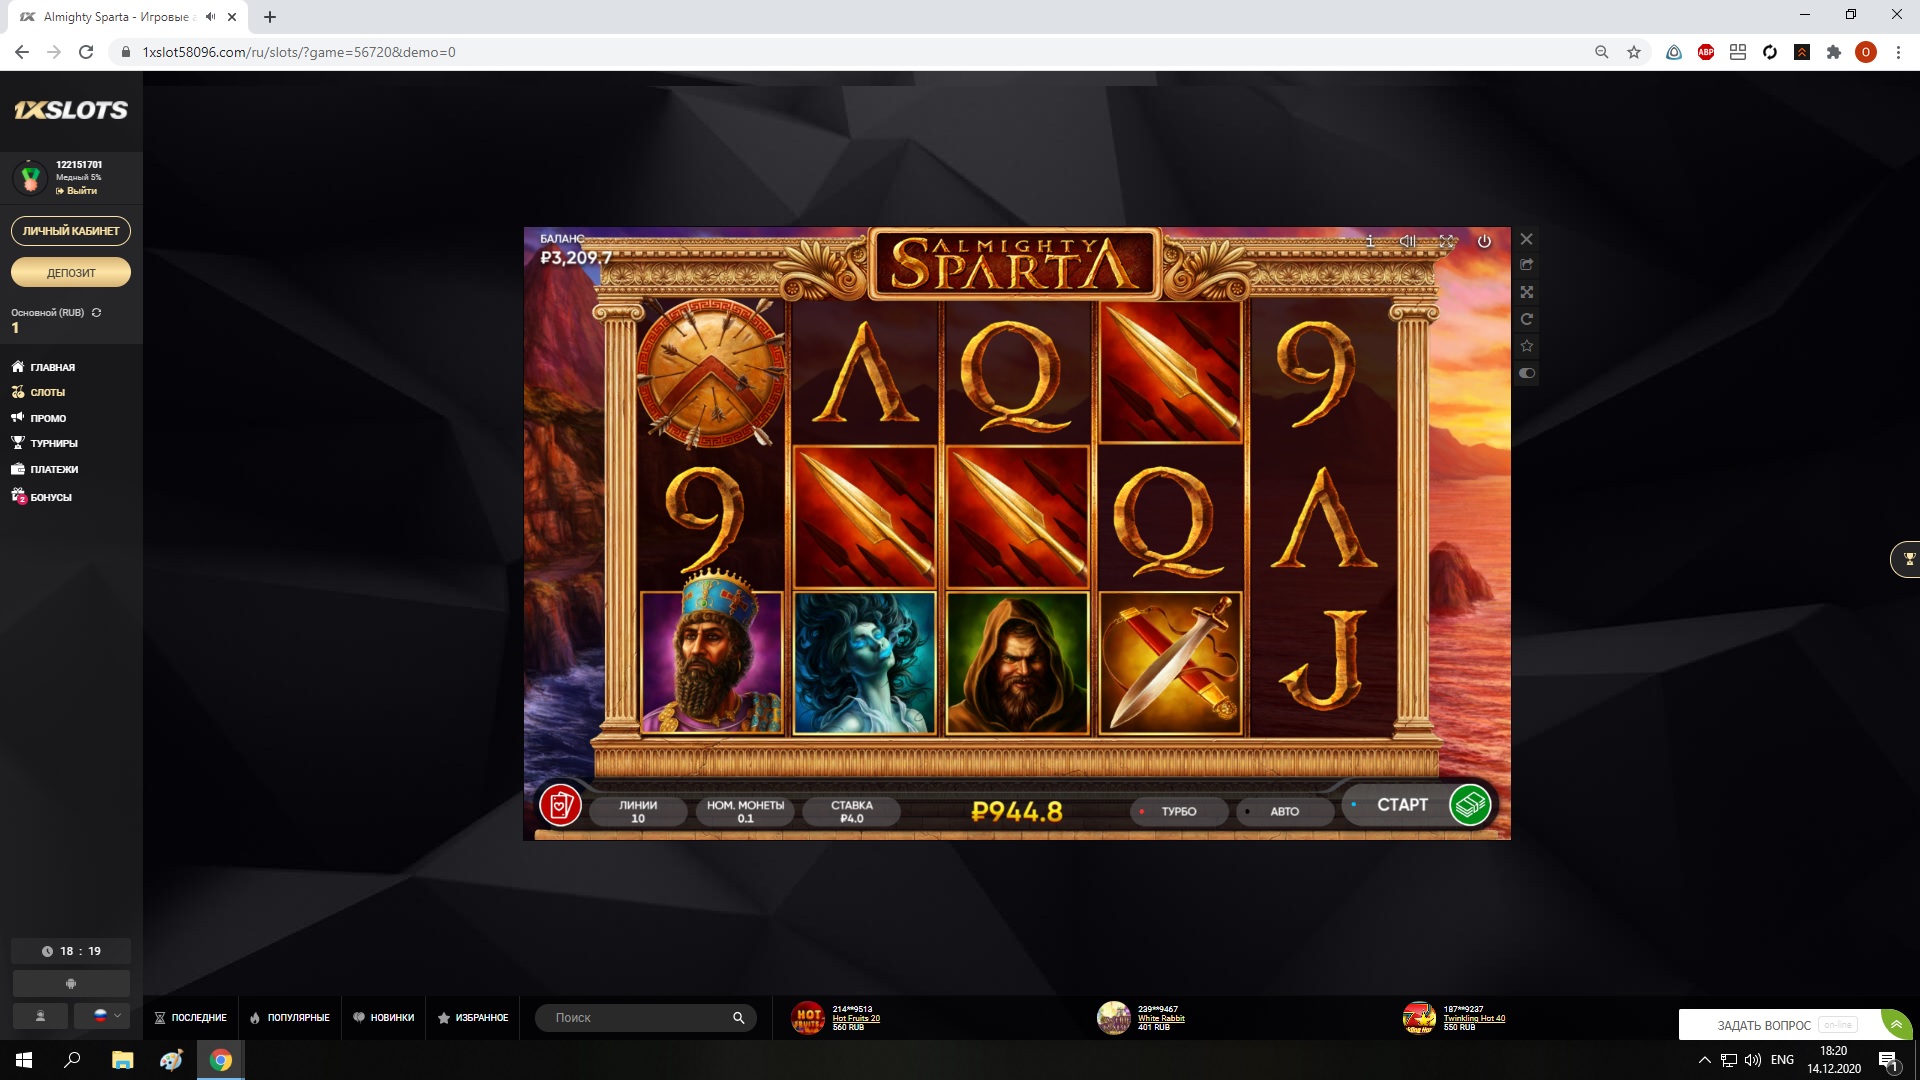Viewport: 1920px width, 1080px height.
Task: Add game to favorites star outline
Action: pos(1526,346)
